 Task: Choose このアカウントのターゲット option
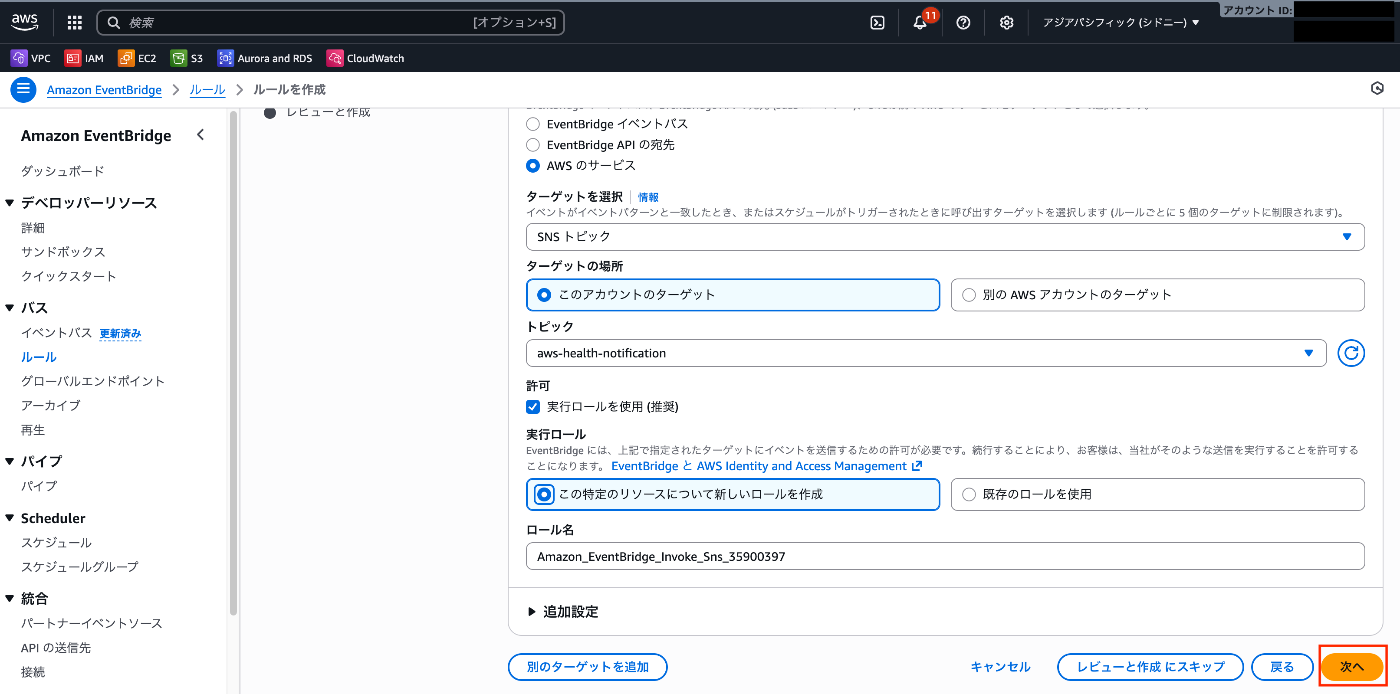(x=733, y=295)
